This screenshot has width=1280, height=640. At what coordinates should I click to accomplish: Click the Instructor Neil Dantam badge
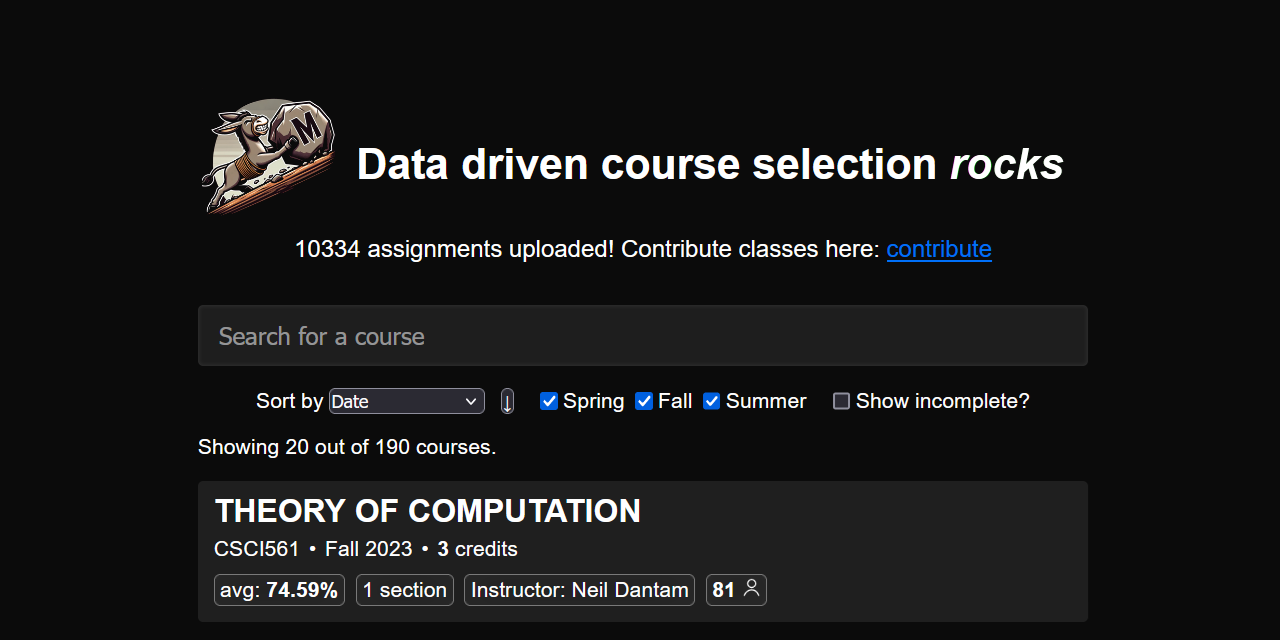click(578, 590)
